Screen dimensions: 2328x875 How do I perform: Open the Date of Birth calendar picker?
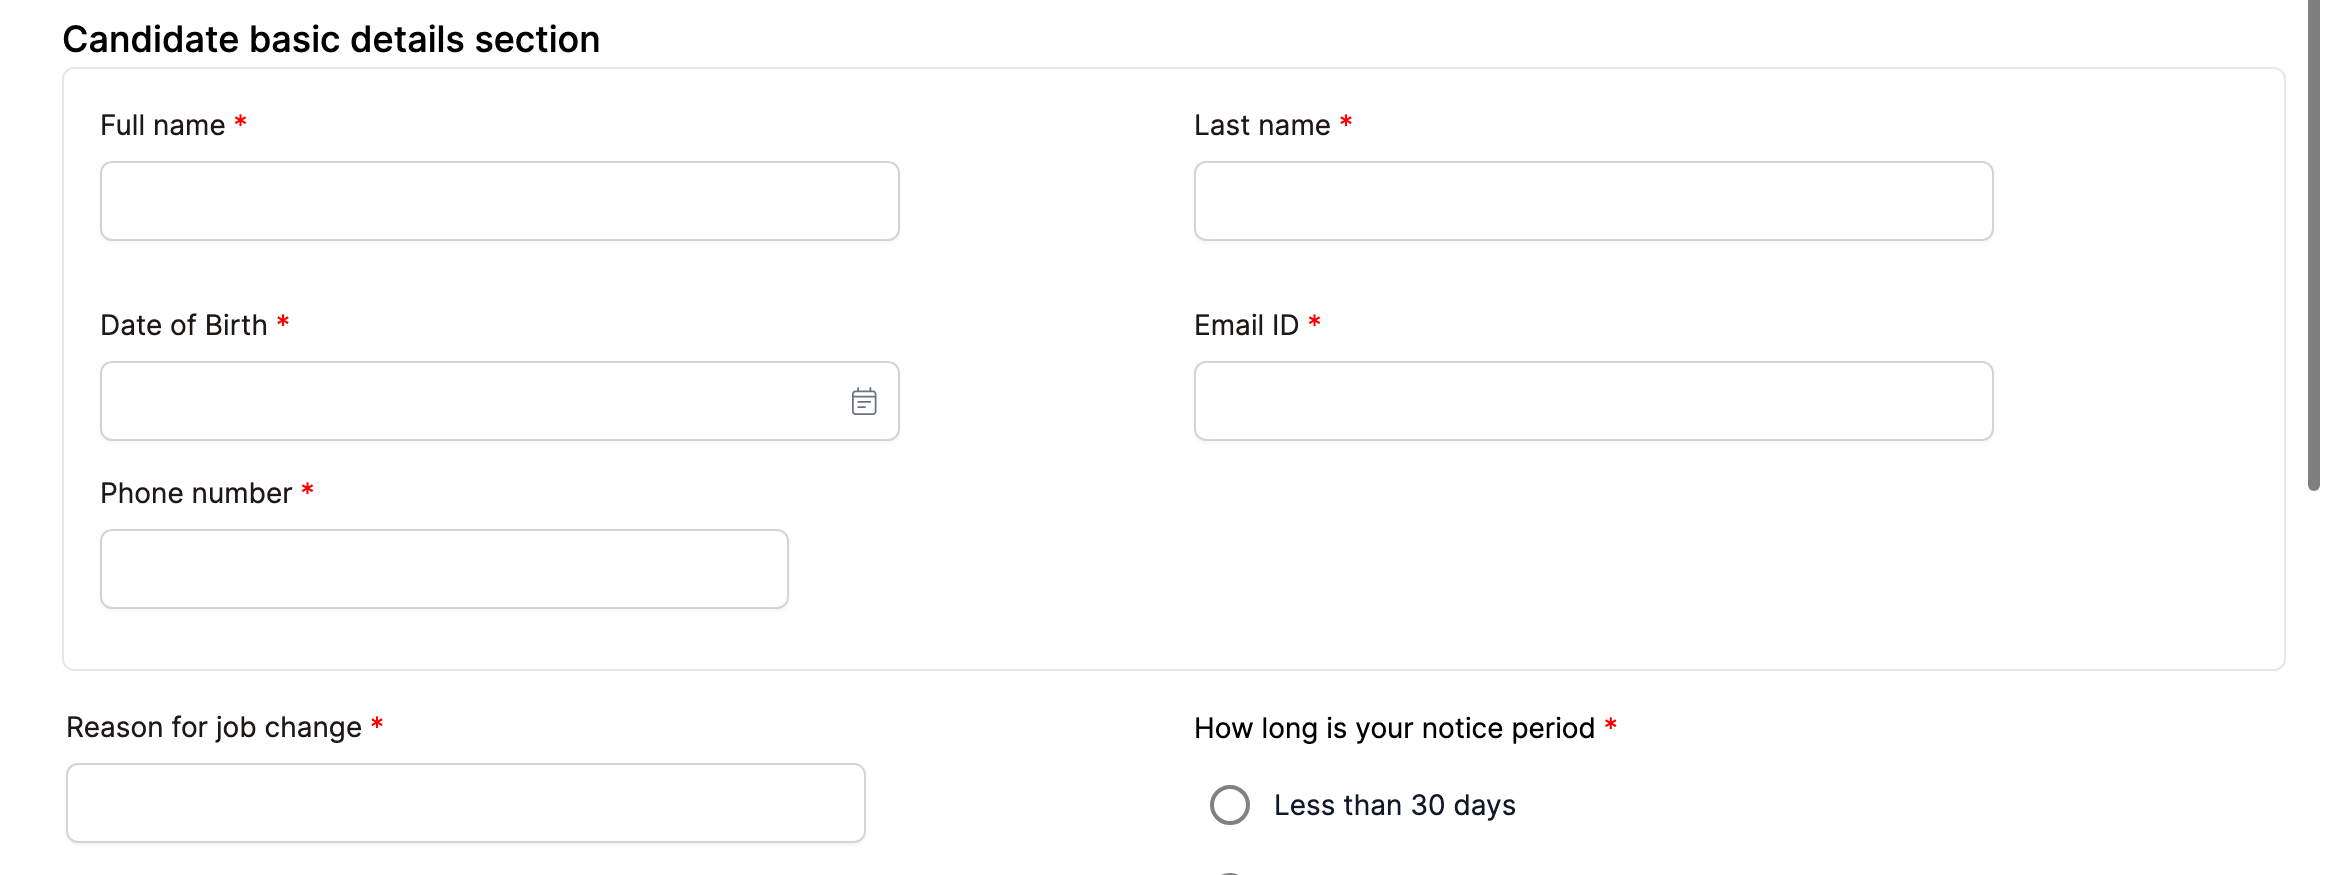864,401
